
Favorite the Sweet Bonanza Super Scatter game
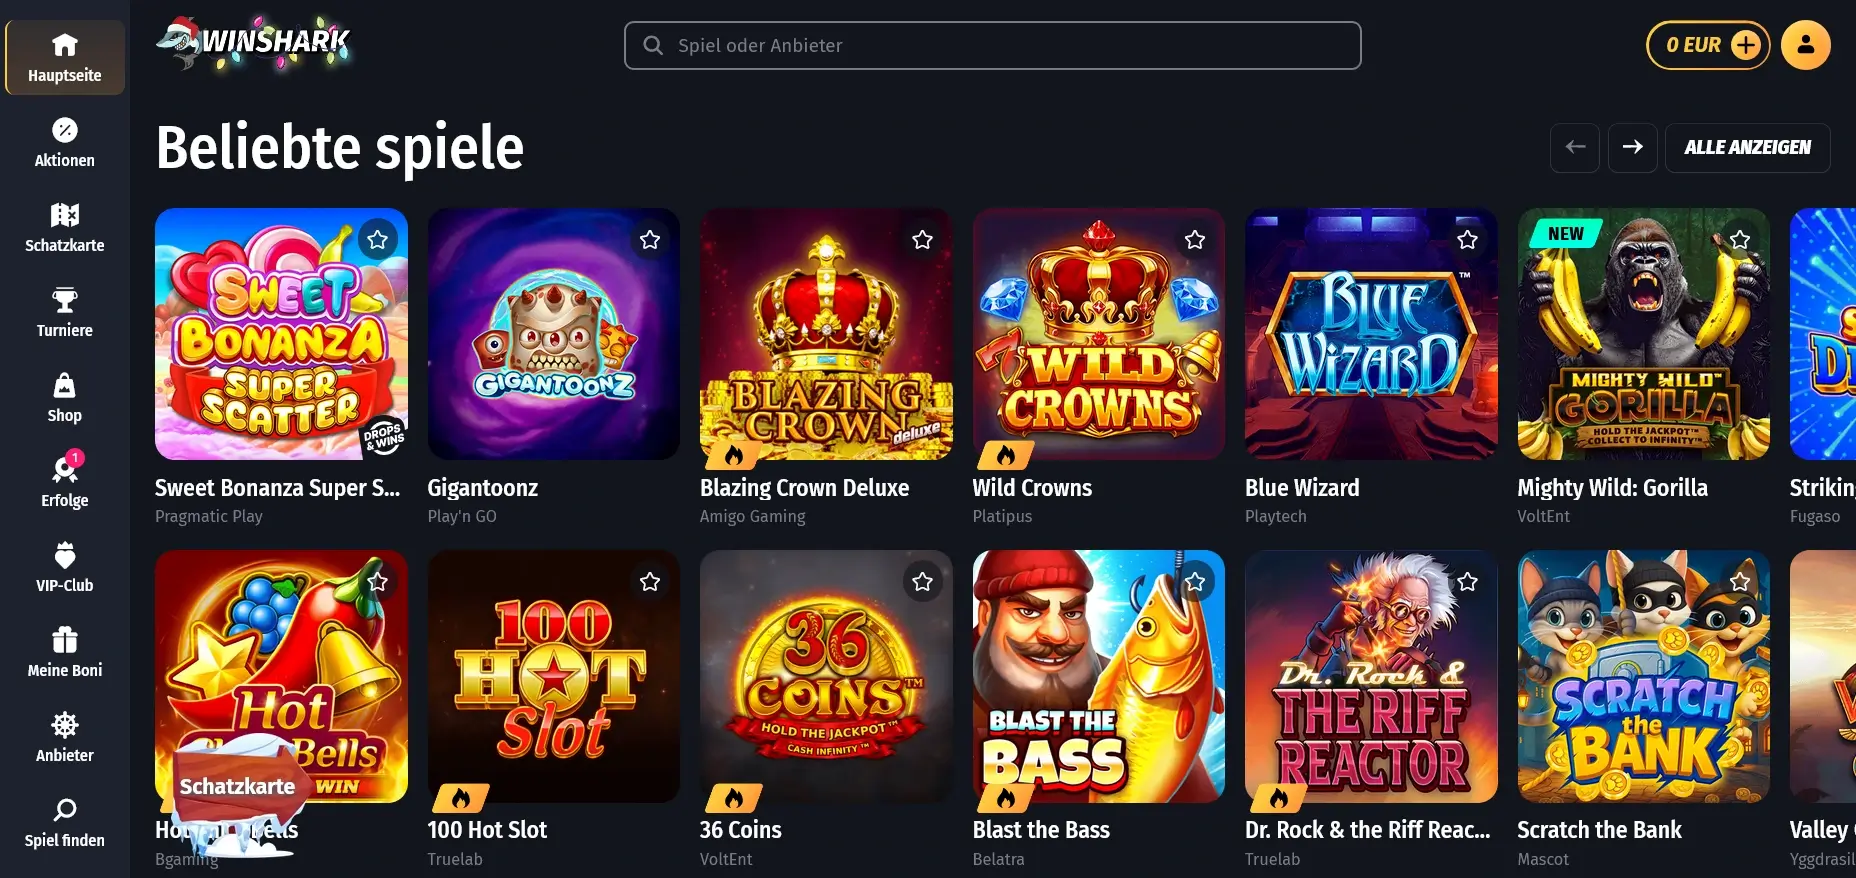click(377, 239)
